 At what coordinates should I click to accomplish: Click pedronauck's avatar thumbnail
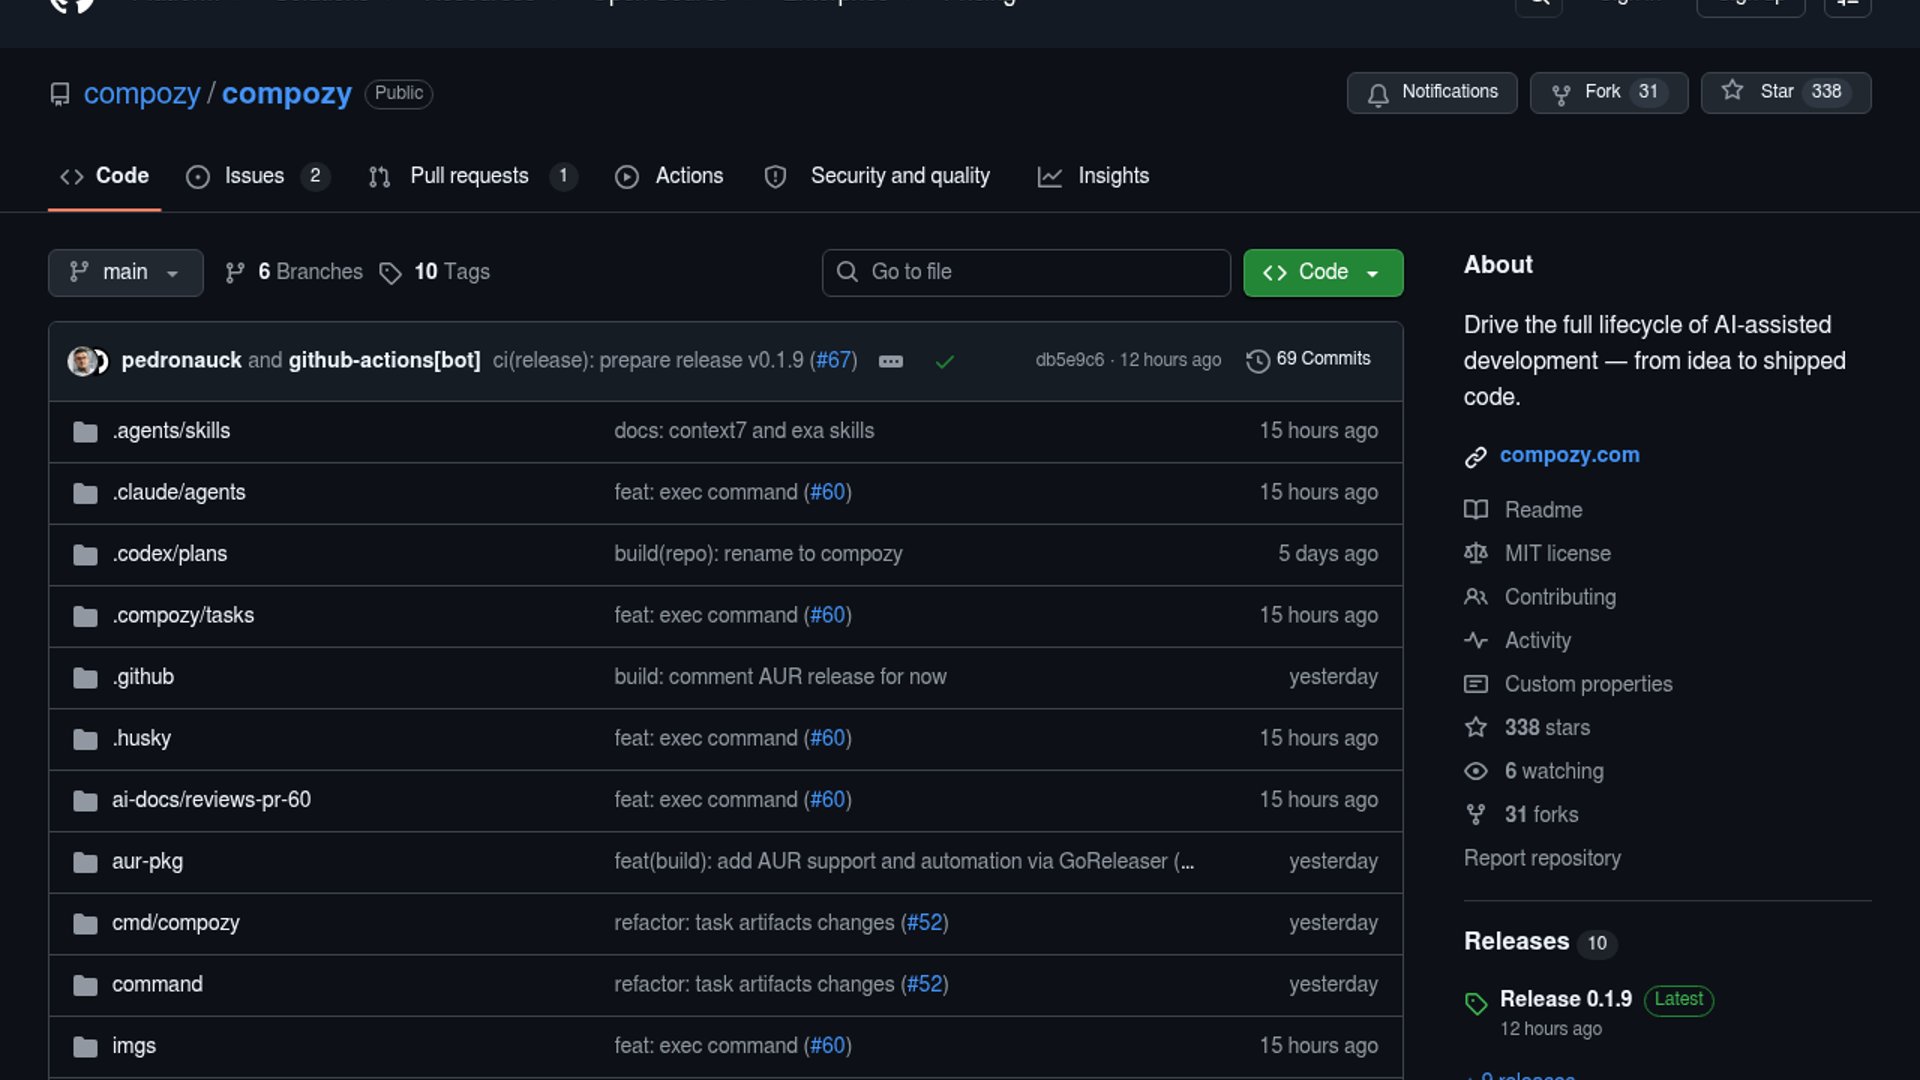click(x=82, y=361)
